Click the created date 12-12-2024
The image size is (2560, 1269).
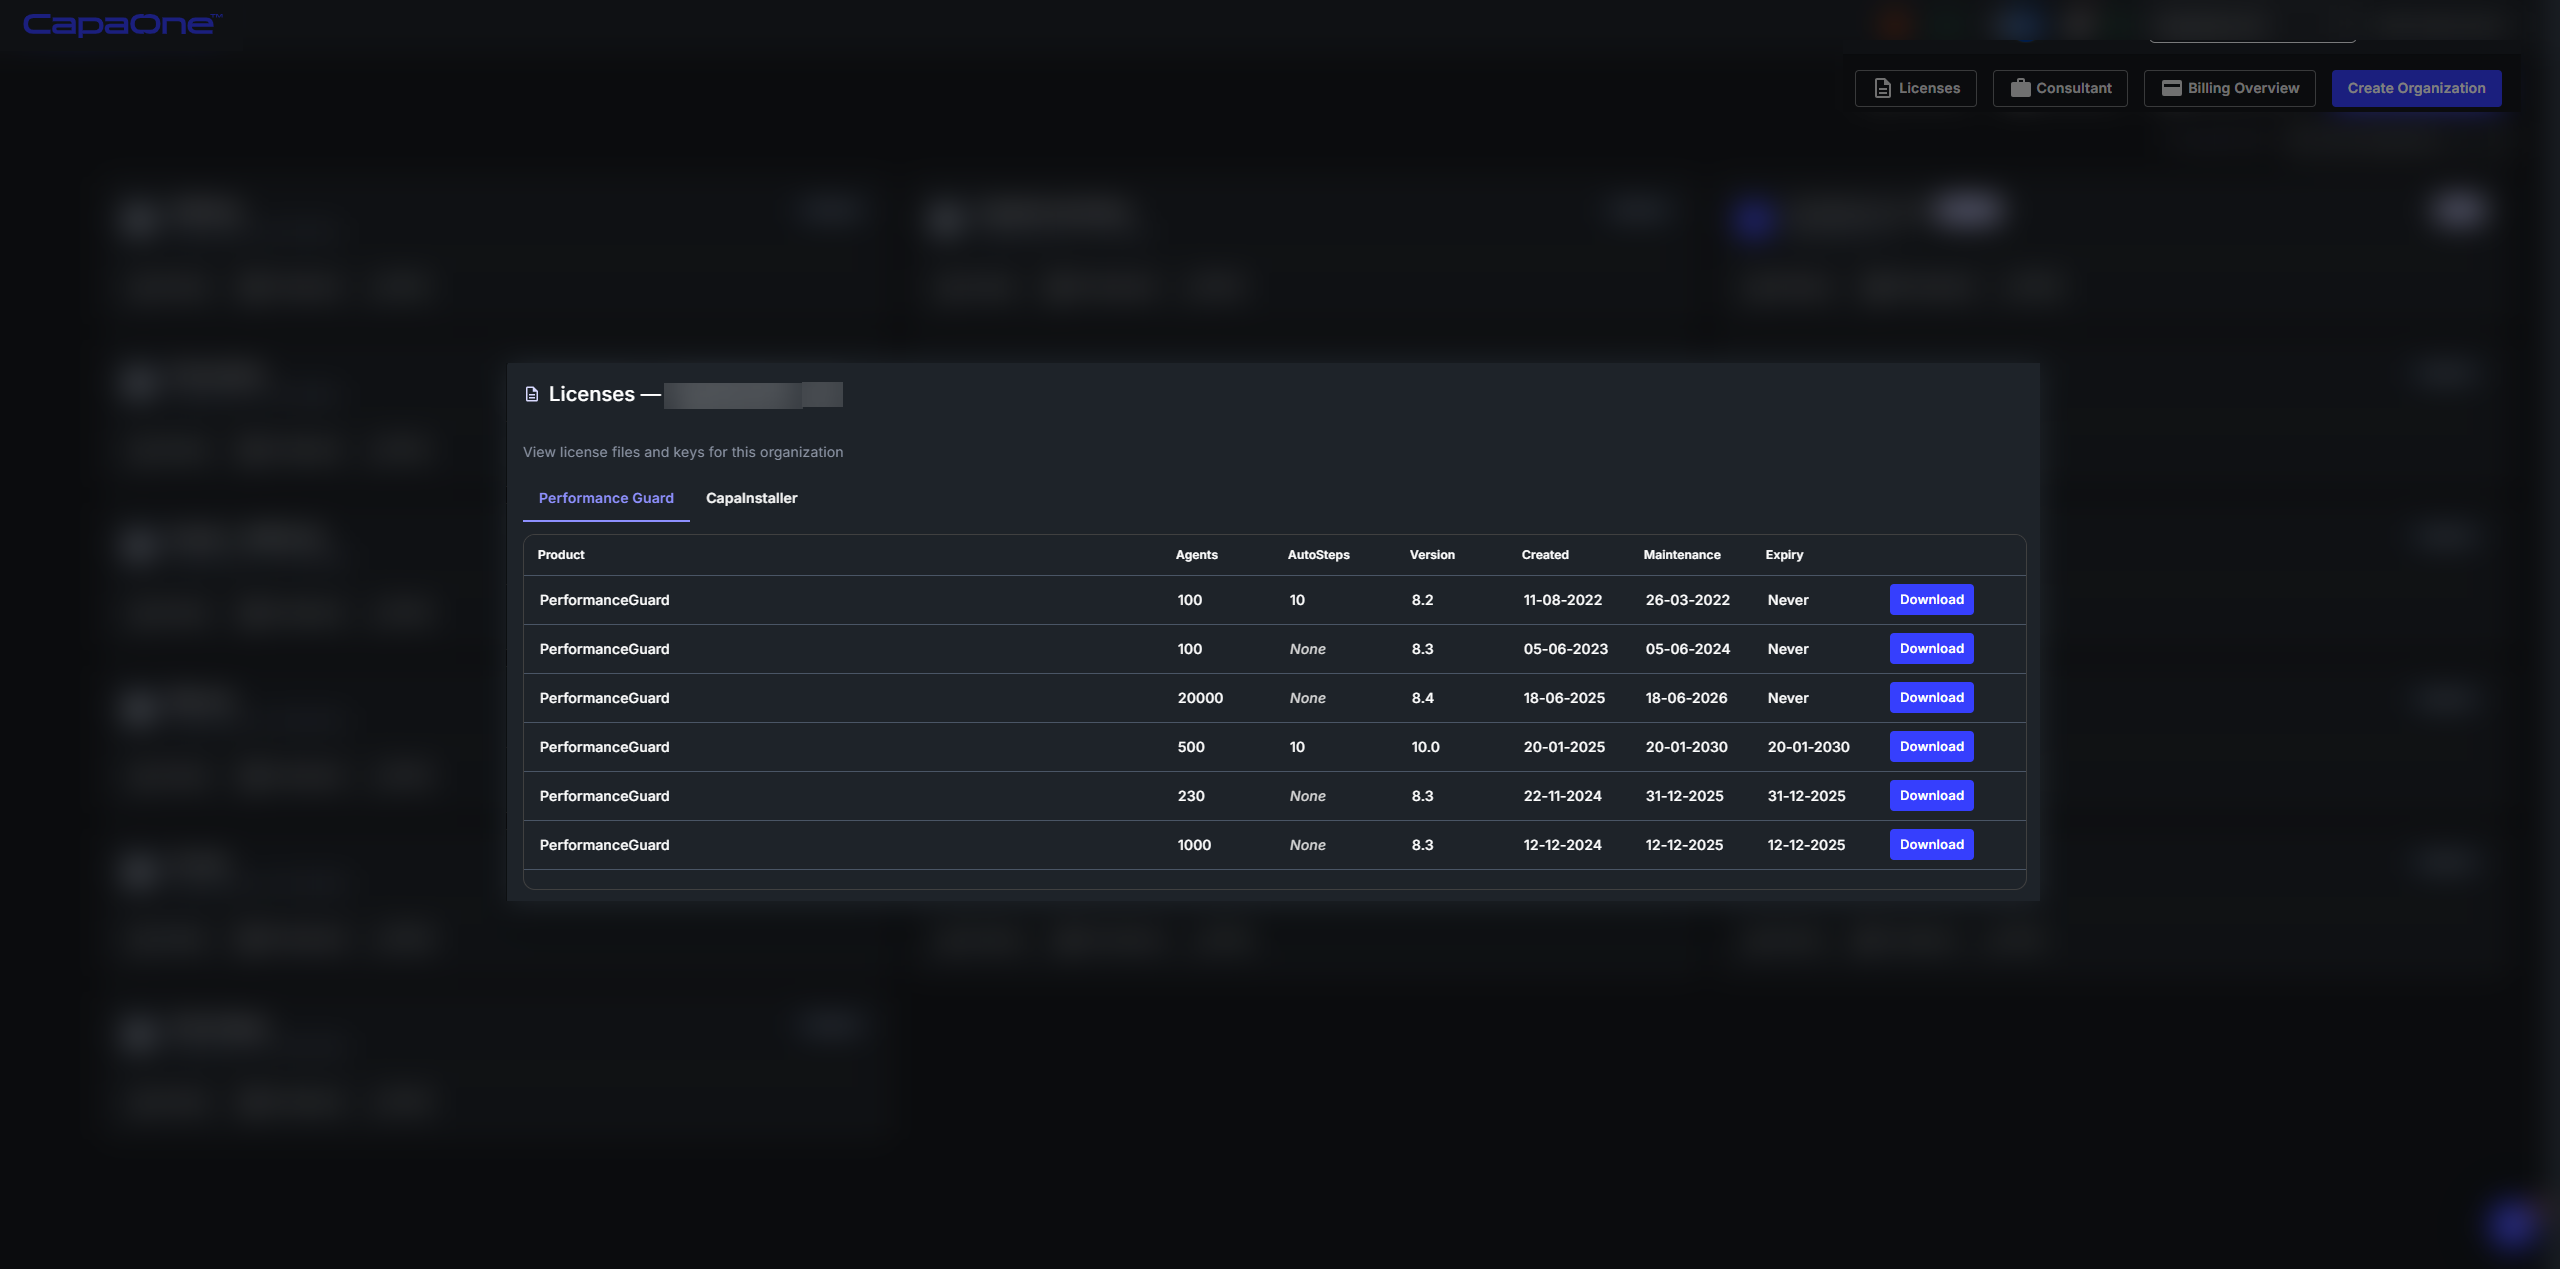[x=1562, y=845]
